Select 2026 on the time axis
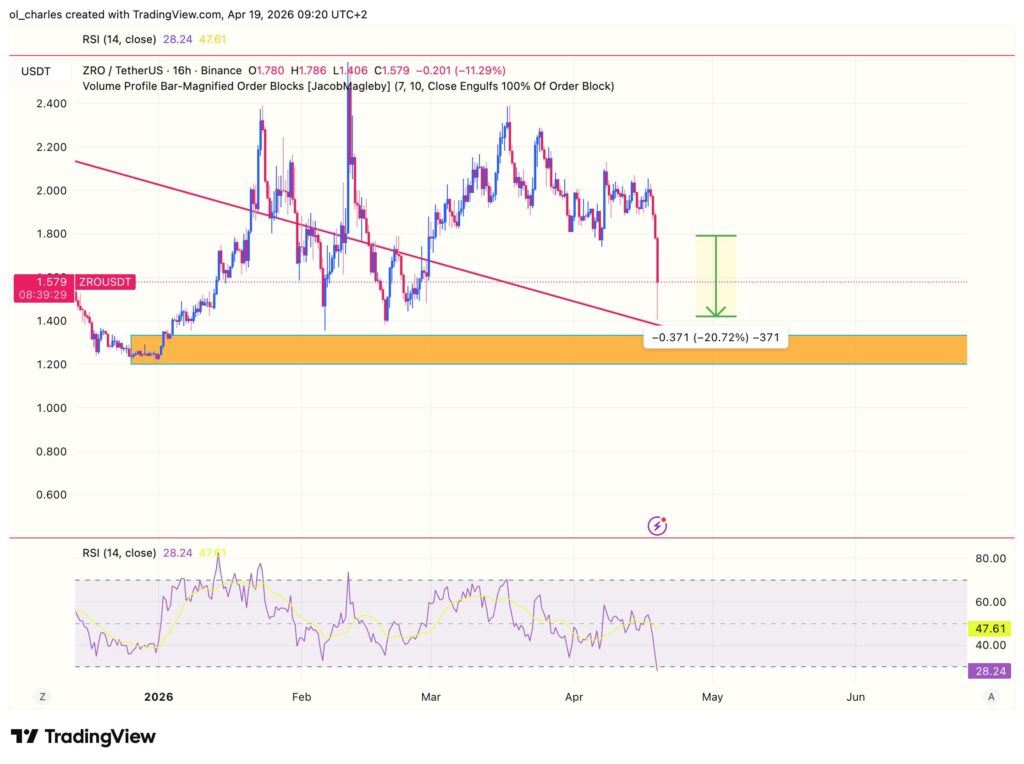 click(x=157, y=696)
